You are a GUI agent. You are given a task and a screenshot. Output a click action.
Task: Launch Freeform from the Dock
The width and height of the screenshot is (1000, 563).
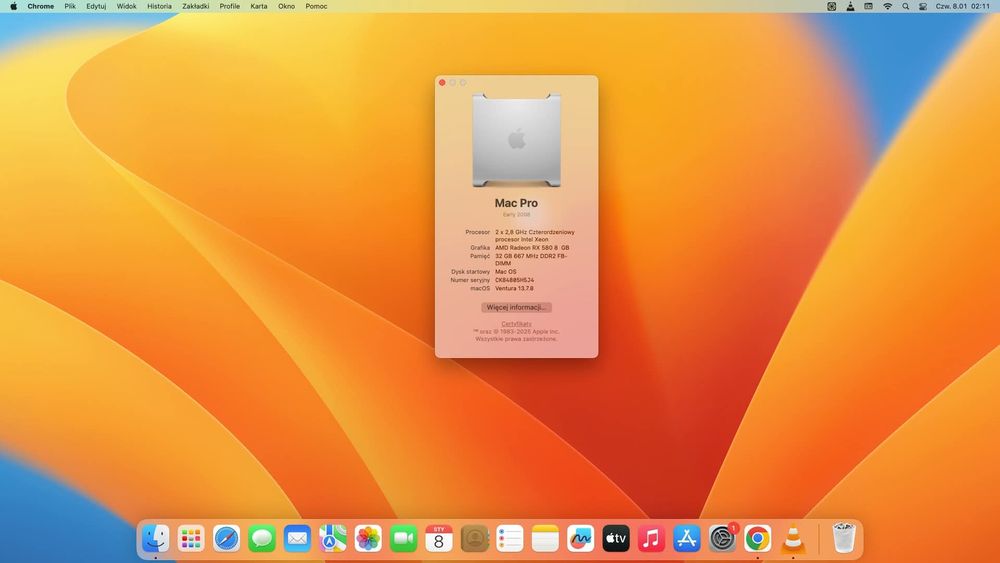pos(580,539)
